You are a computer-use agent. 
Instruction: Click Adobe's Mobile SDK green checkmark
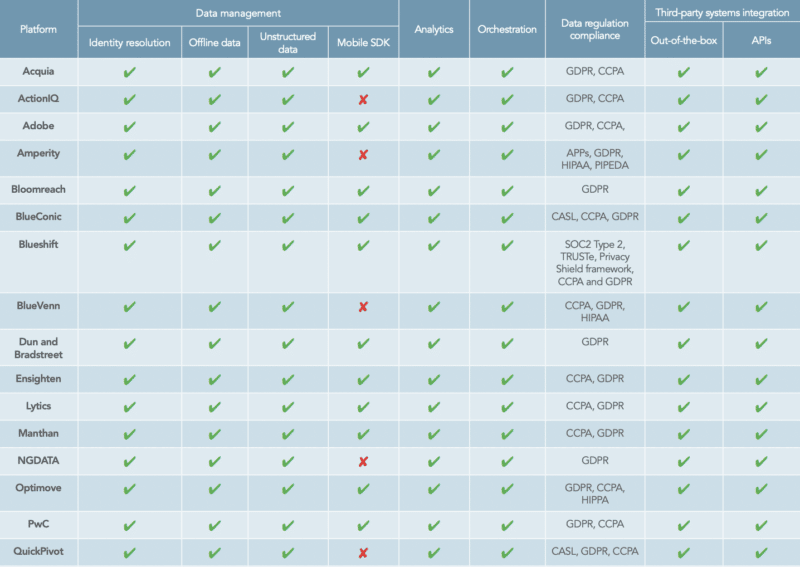coord(363,126)
